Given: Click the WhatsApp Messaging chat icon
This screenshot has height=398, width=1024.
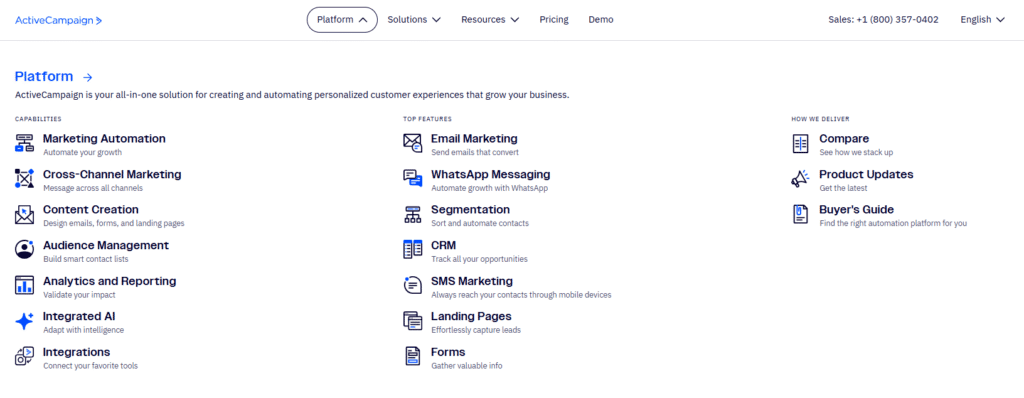Looking at the screenshot, I should 413,179.
